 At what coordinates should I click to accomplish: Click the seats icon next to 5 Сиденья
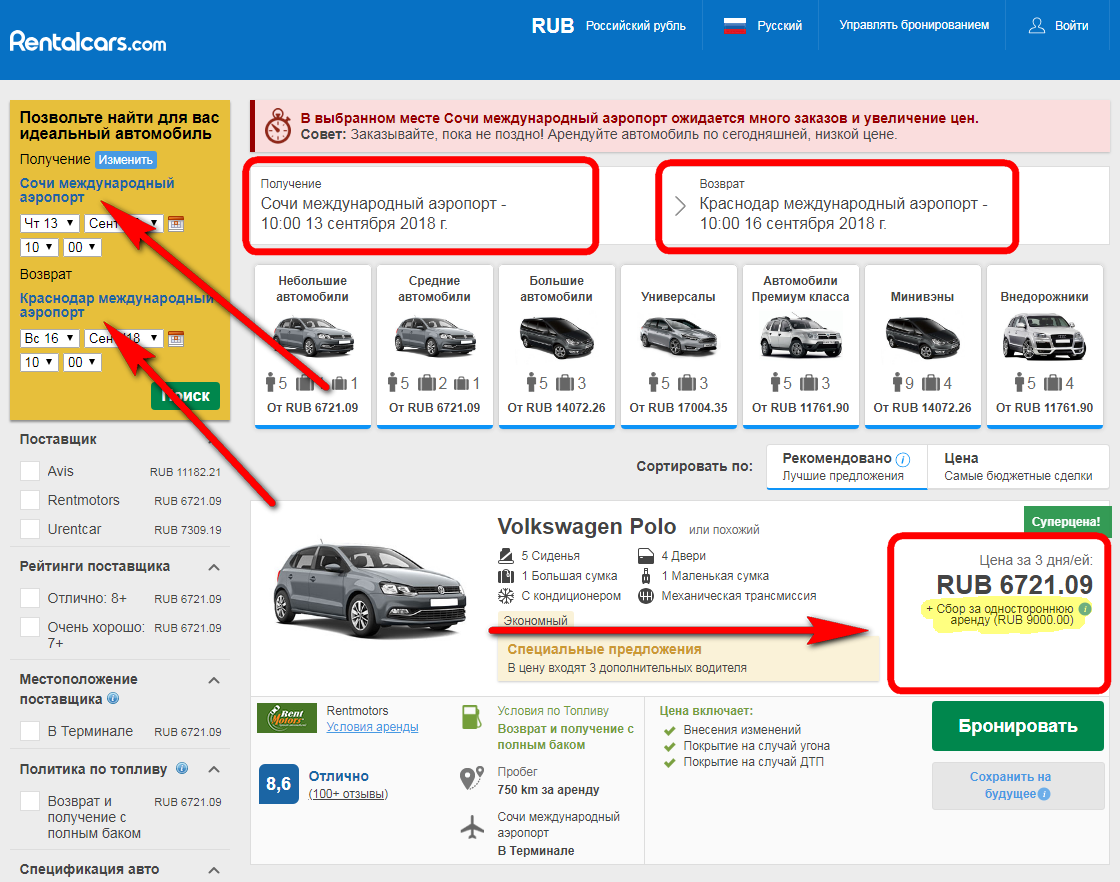tap(506, 556)
